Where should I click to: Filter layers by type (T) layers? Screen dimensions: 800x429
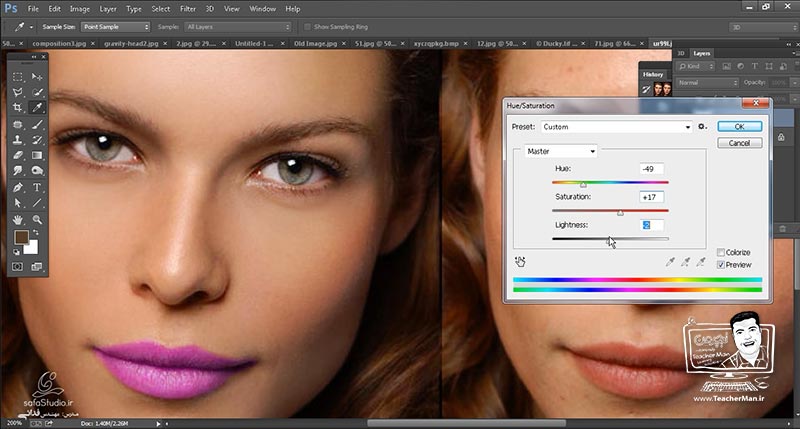755,66
